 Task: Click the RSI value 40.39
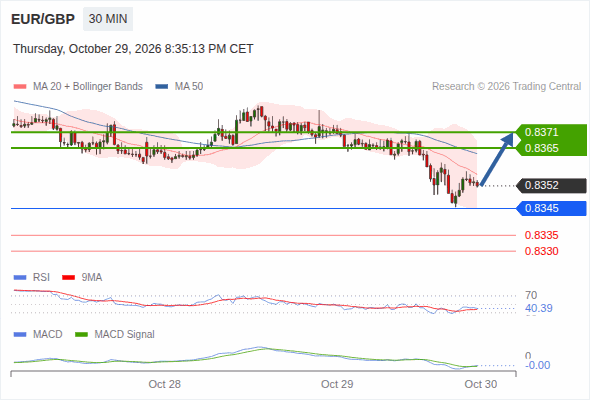(x=539, y=309)
